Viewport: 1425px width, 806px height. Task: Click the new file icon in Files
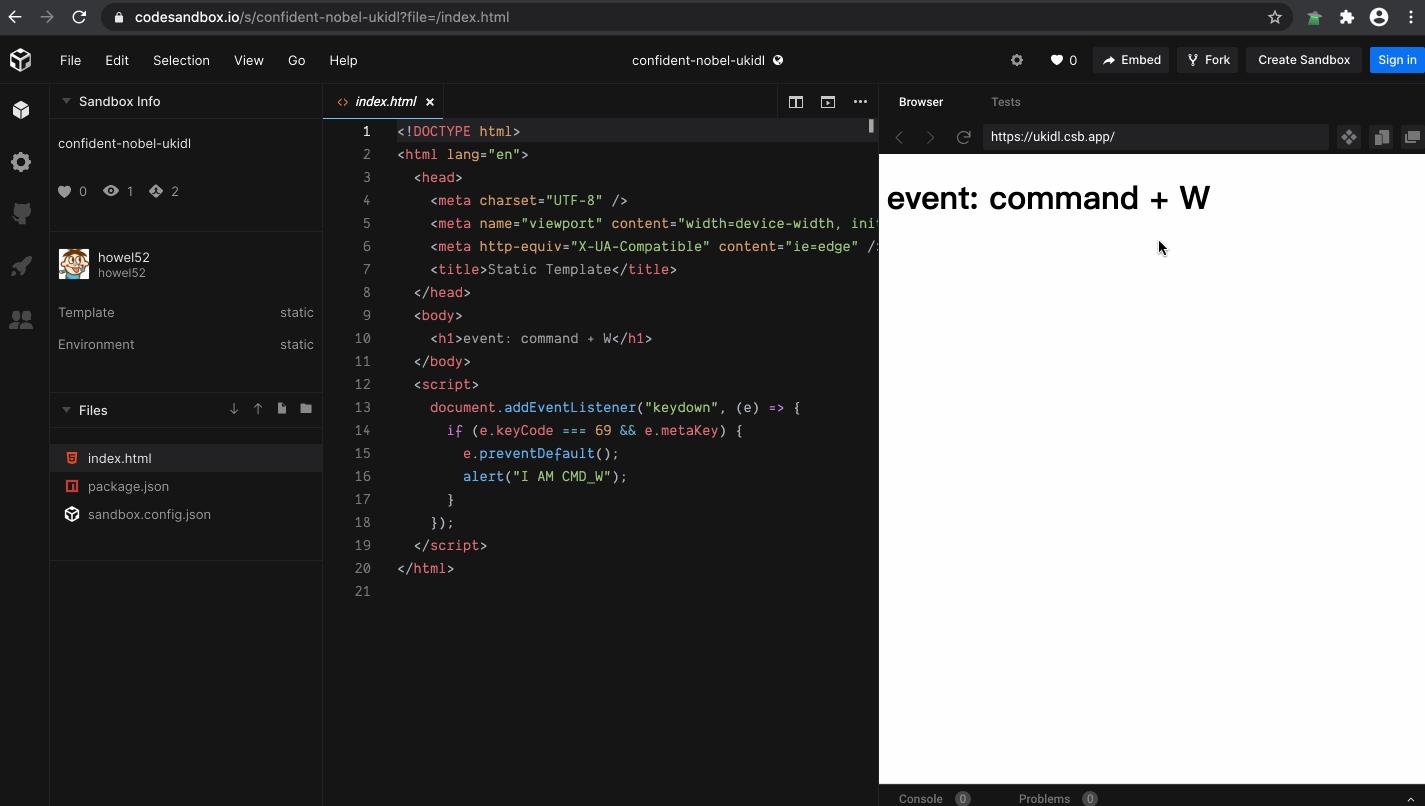282,409
